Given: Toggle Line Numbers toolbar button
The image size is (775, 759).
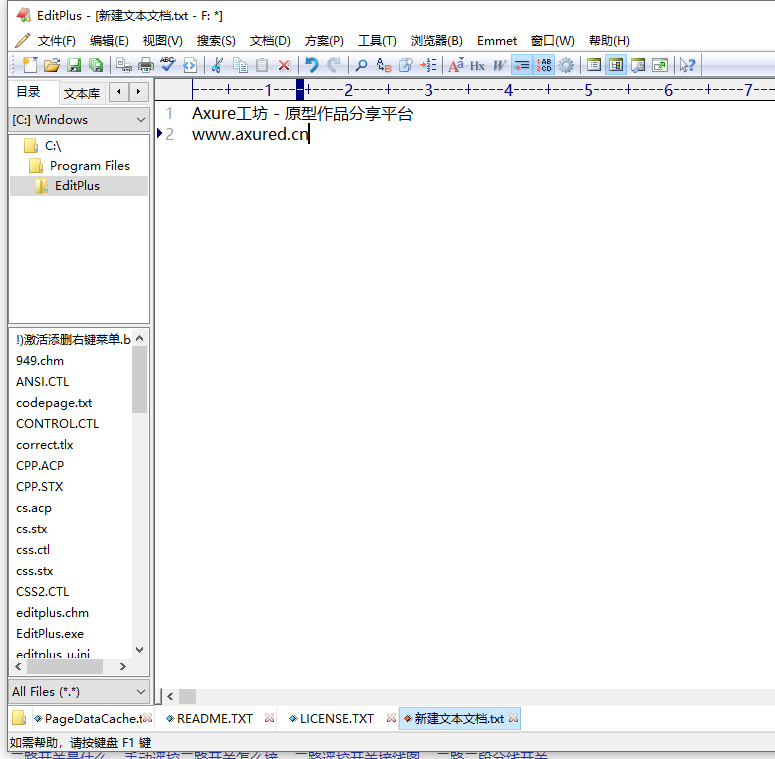Looking at the screenshot, I should pos(544,65).
